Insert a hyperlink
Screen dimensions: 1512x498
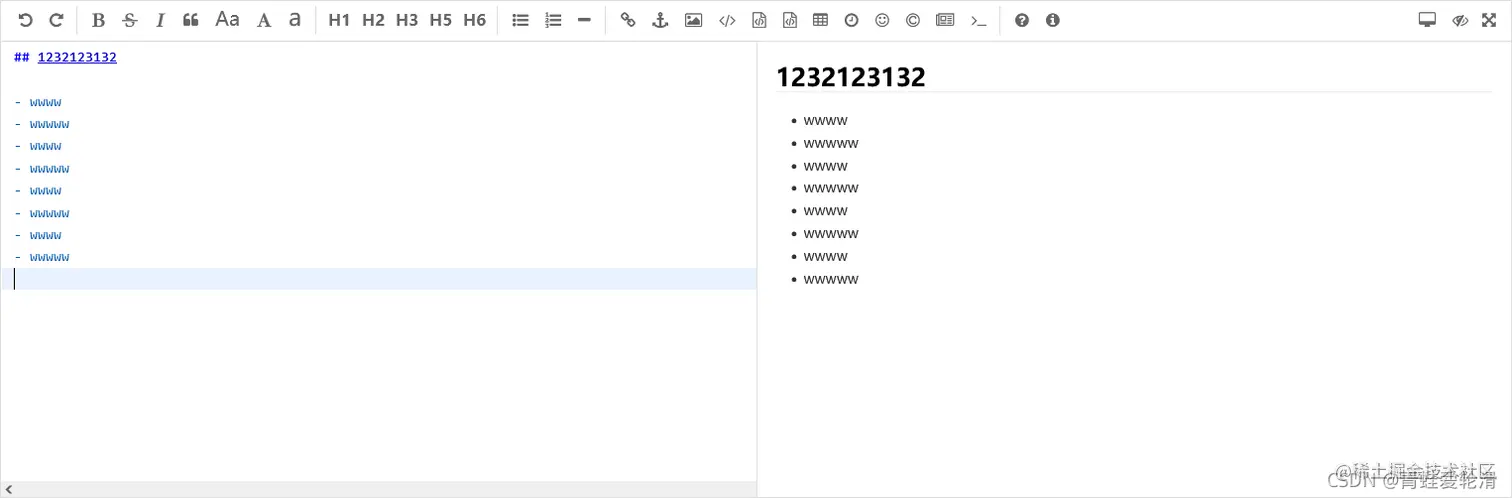click(x=628, y=20)
